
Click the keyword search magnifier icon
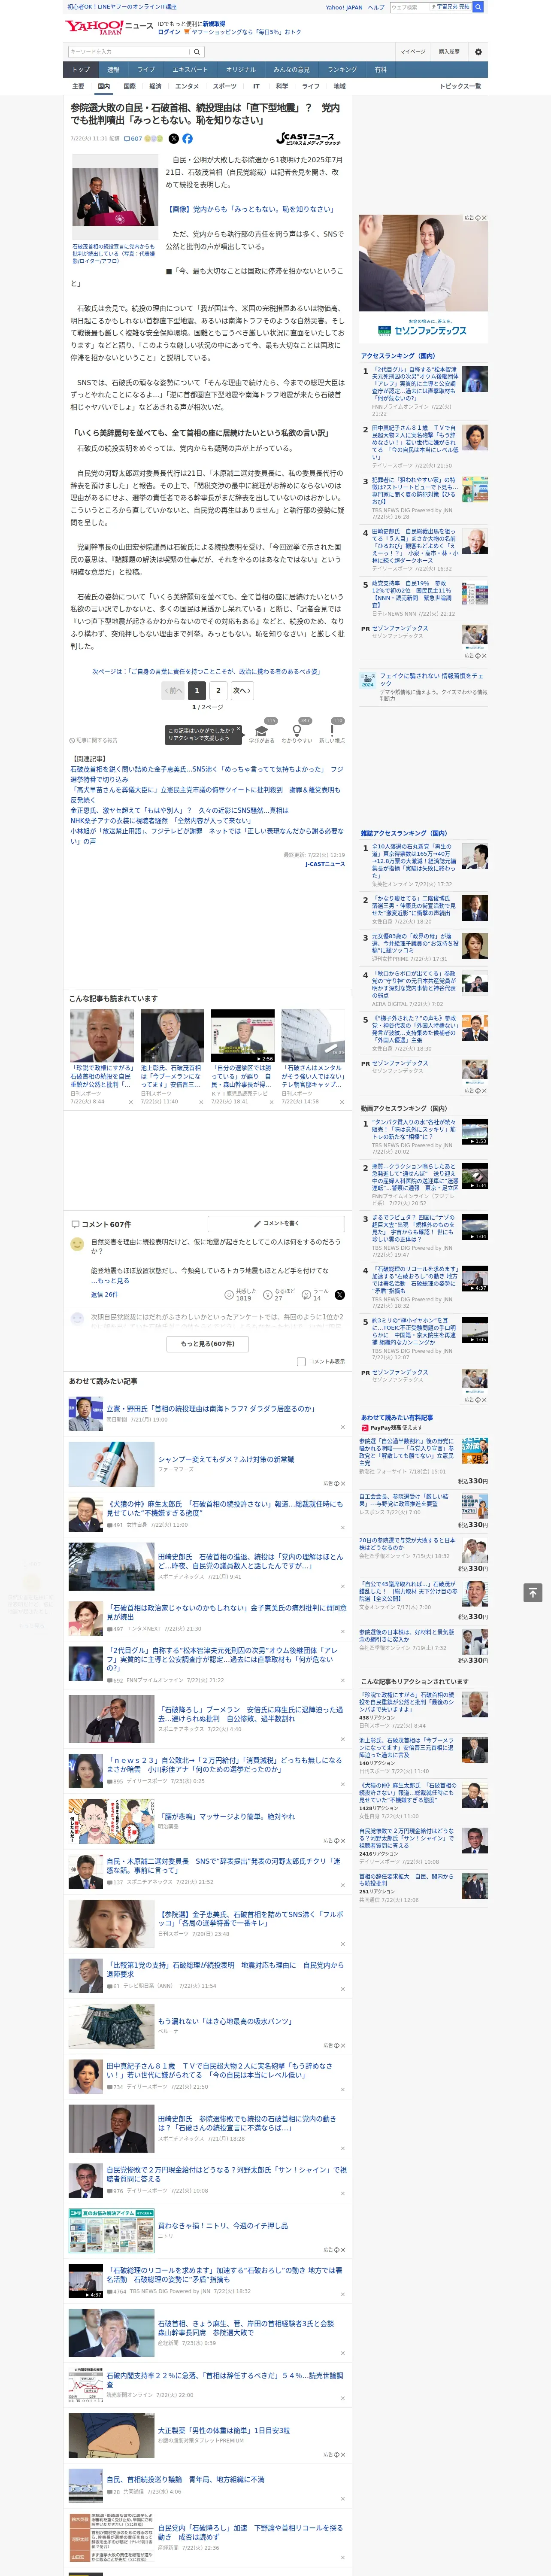point(196,52)
